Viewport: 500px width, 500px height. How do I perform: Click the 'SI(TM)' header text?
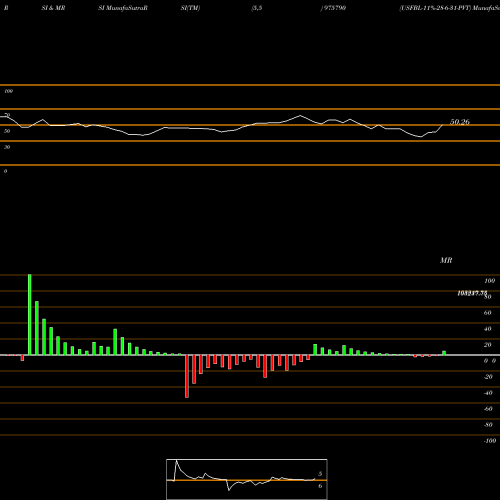(x=190, y=8)
